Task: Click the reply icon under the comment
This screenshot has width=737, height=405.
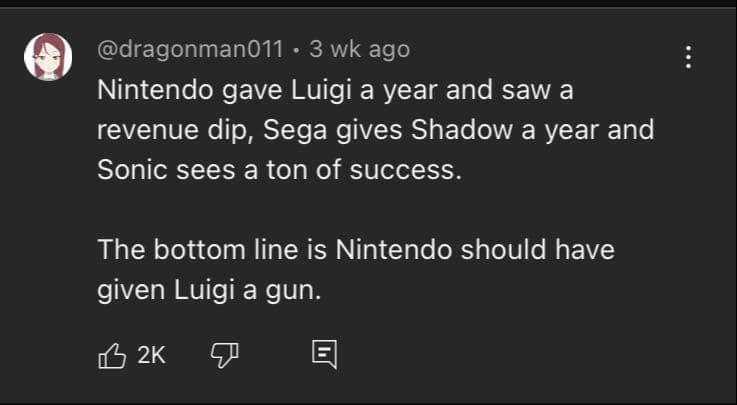Action: tap(324, 354)
